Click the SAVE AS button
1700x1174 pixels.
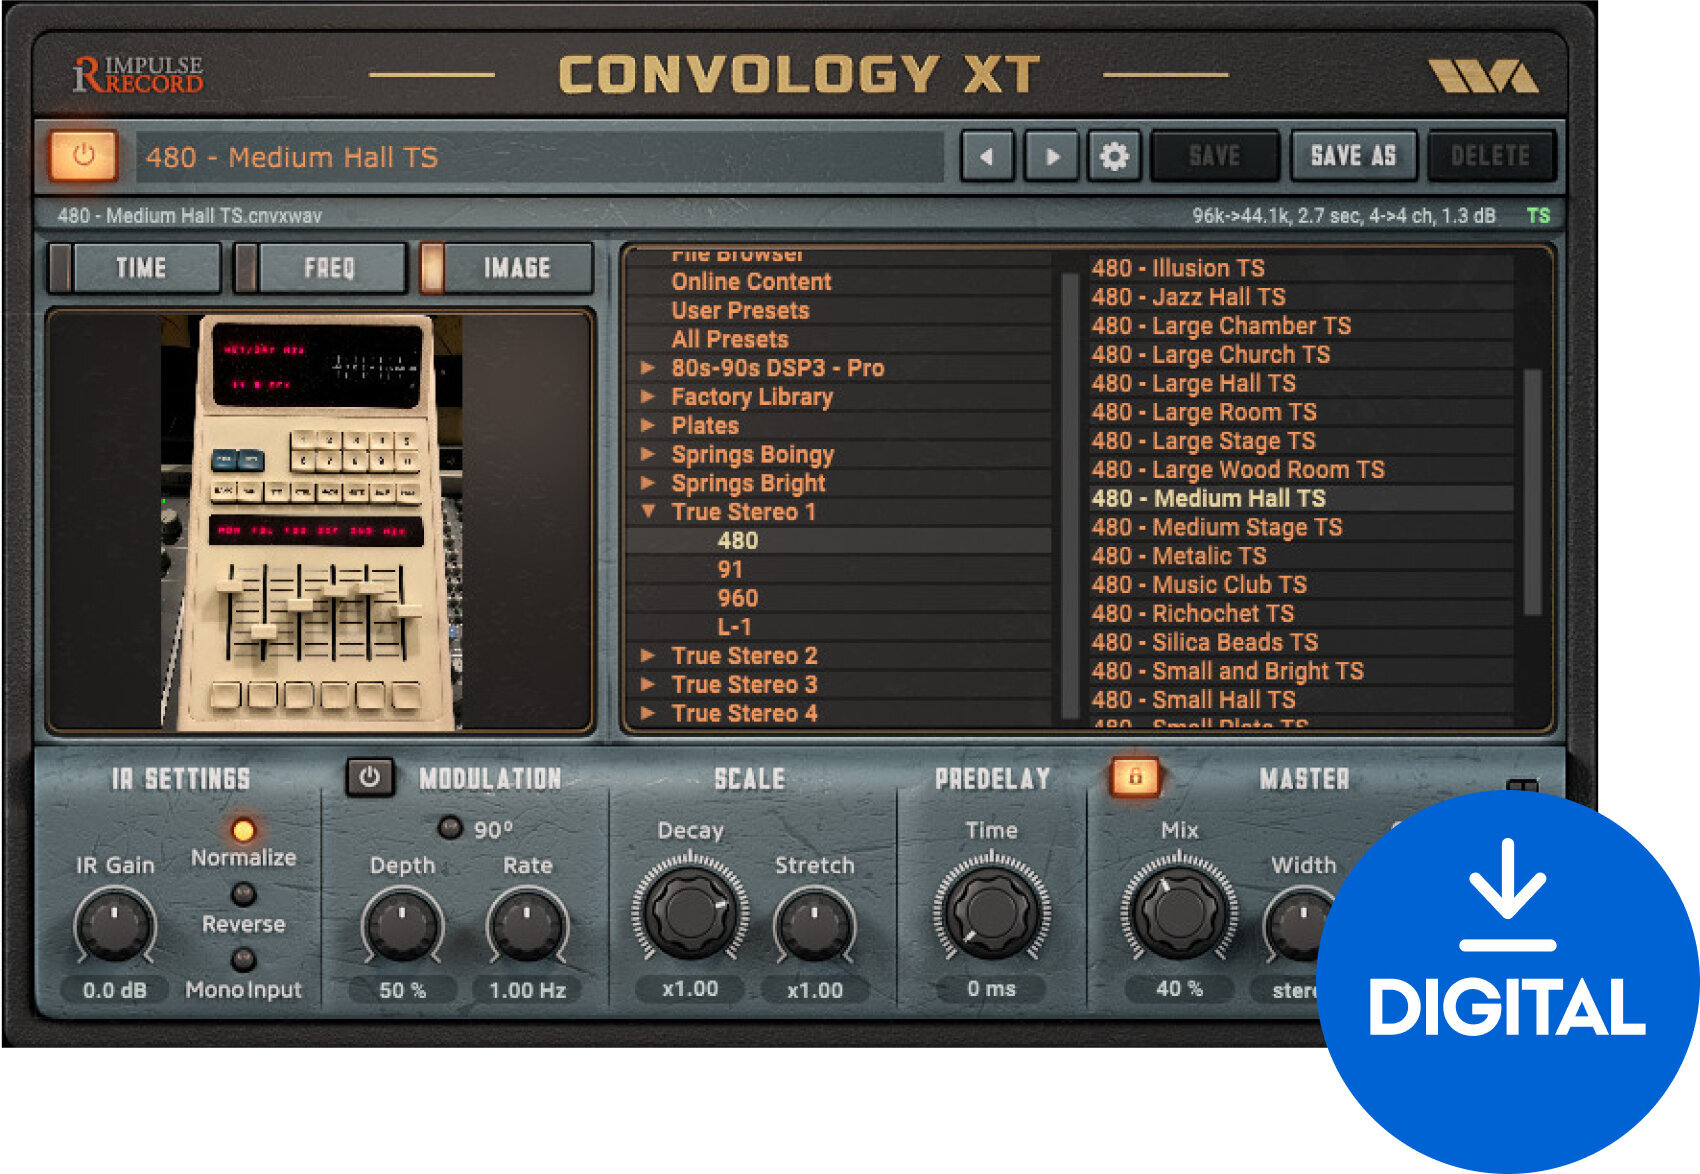pos(1353,155)
